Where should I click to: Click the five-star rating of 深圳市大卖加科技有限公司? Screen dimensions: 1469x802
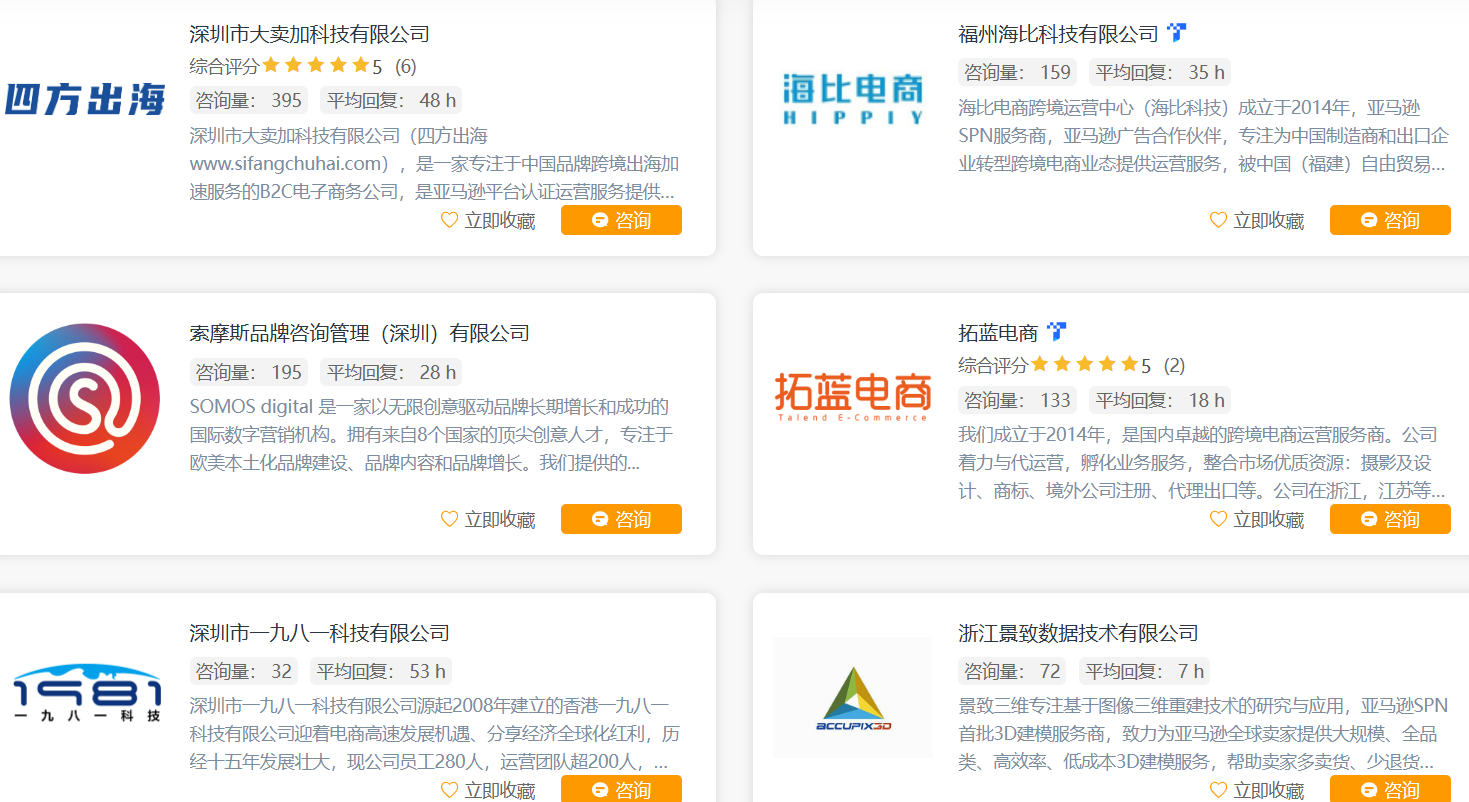[x=316, y=66]
